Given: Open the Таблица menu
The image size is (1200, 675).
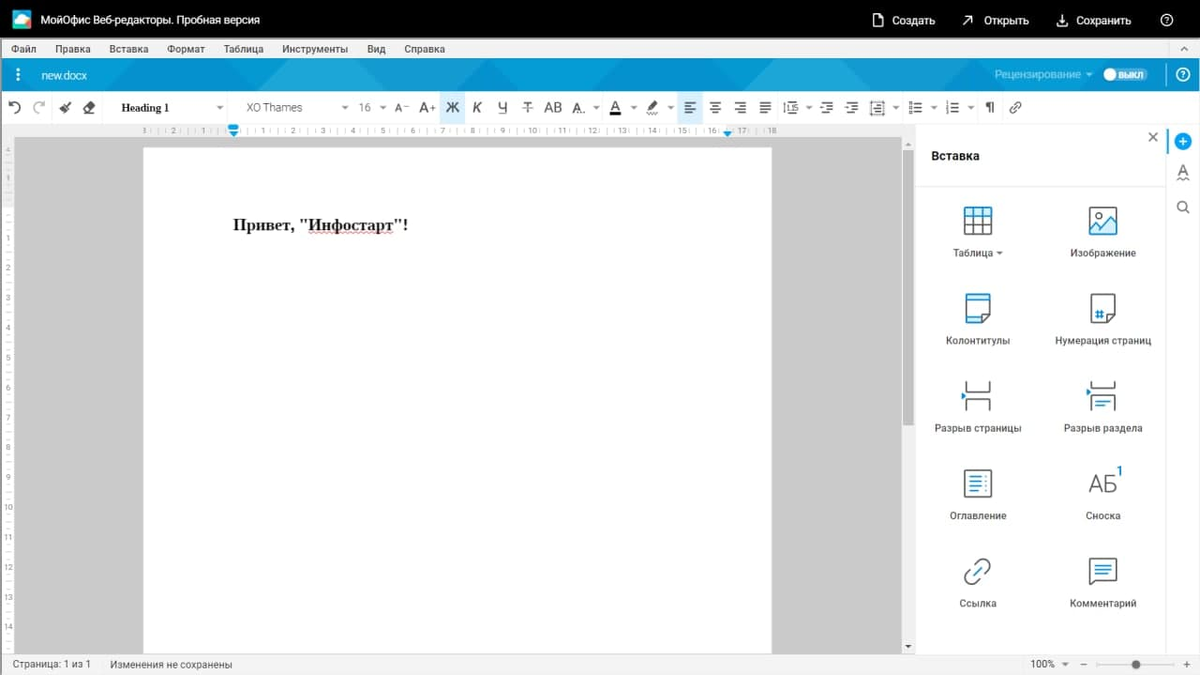Looking at the screenshot, I should (244, 49).
